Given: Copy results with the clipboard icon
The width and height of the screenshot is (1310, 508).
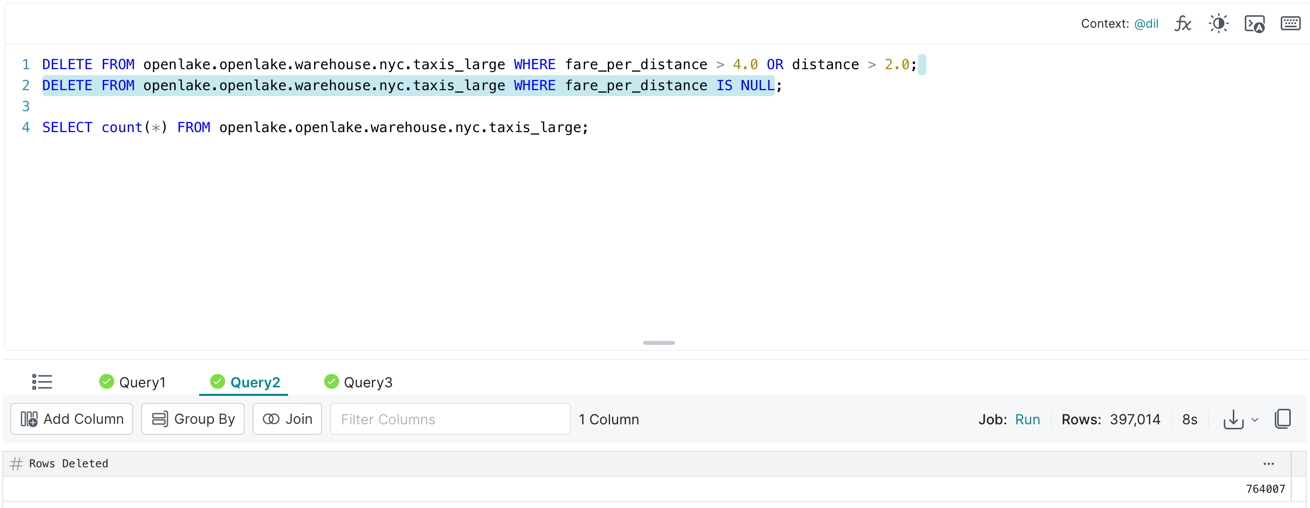Looking at the screenshot, I should pos(1283,419).
